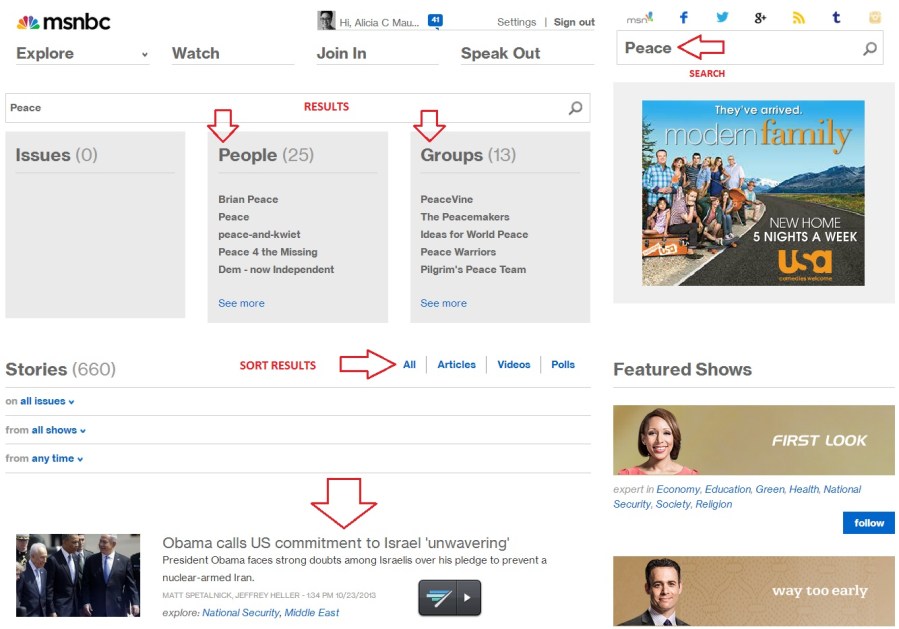Open the notification badge showing 41

[x=435, y=20]
